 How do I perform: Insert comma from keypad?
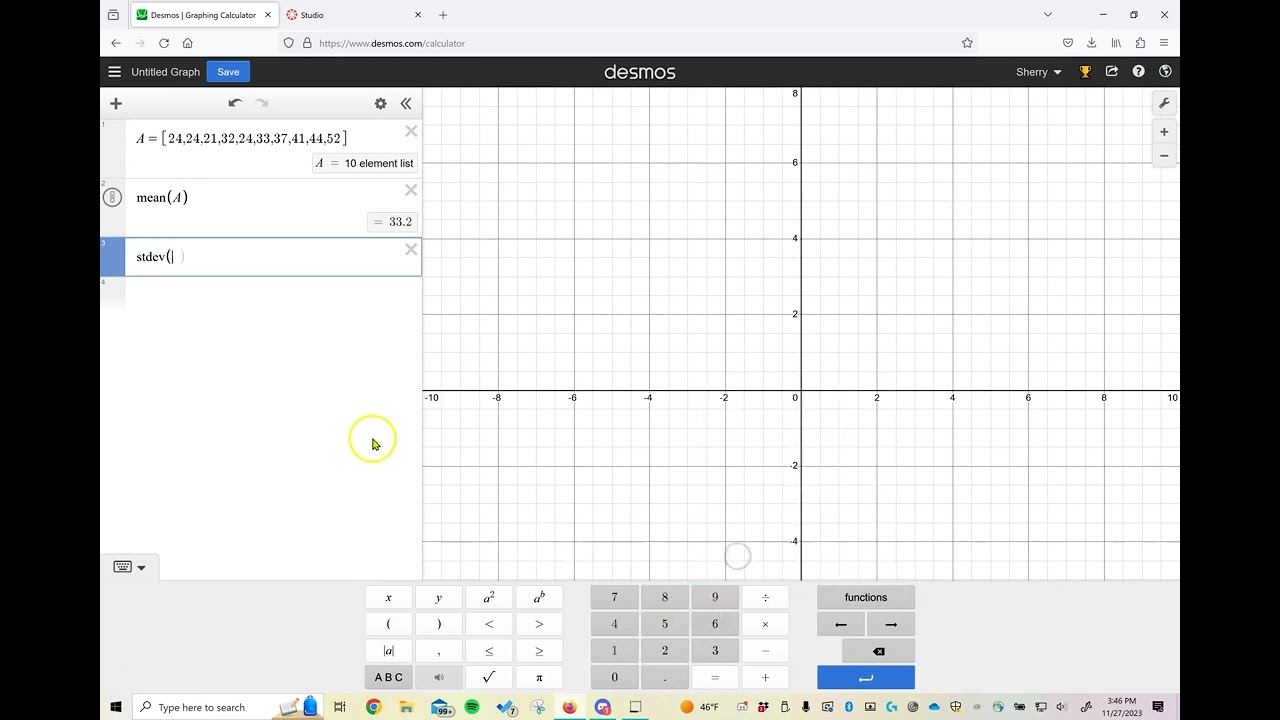tap(438, 651)
